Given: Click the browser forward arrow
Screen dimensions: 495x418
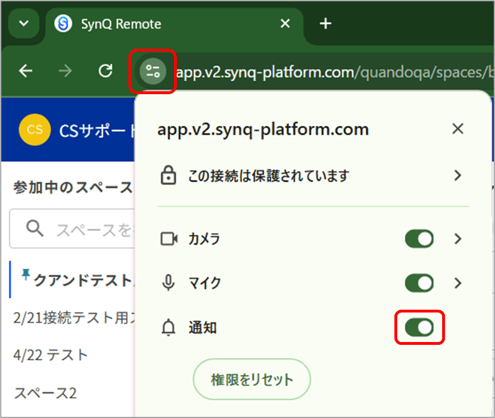Looking at the screenshot, I should (x=65, y=71).
